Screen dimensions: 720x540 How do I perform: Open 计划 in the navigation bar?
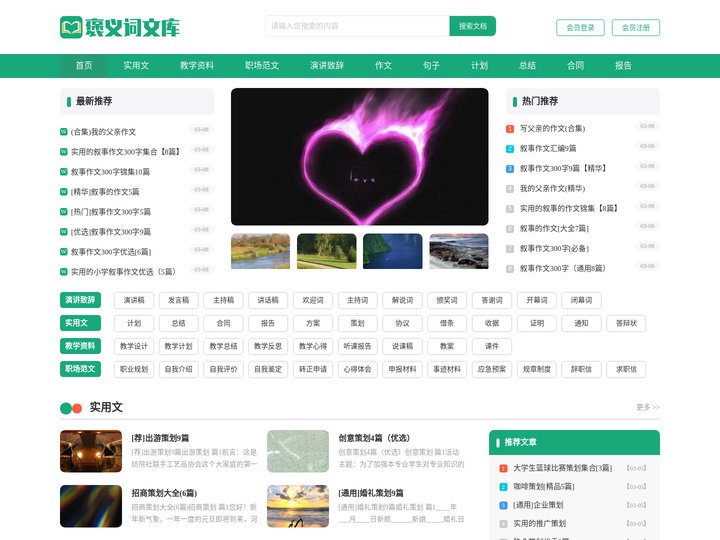click(479, 66)
